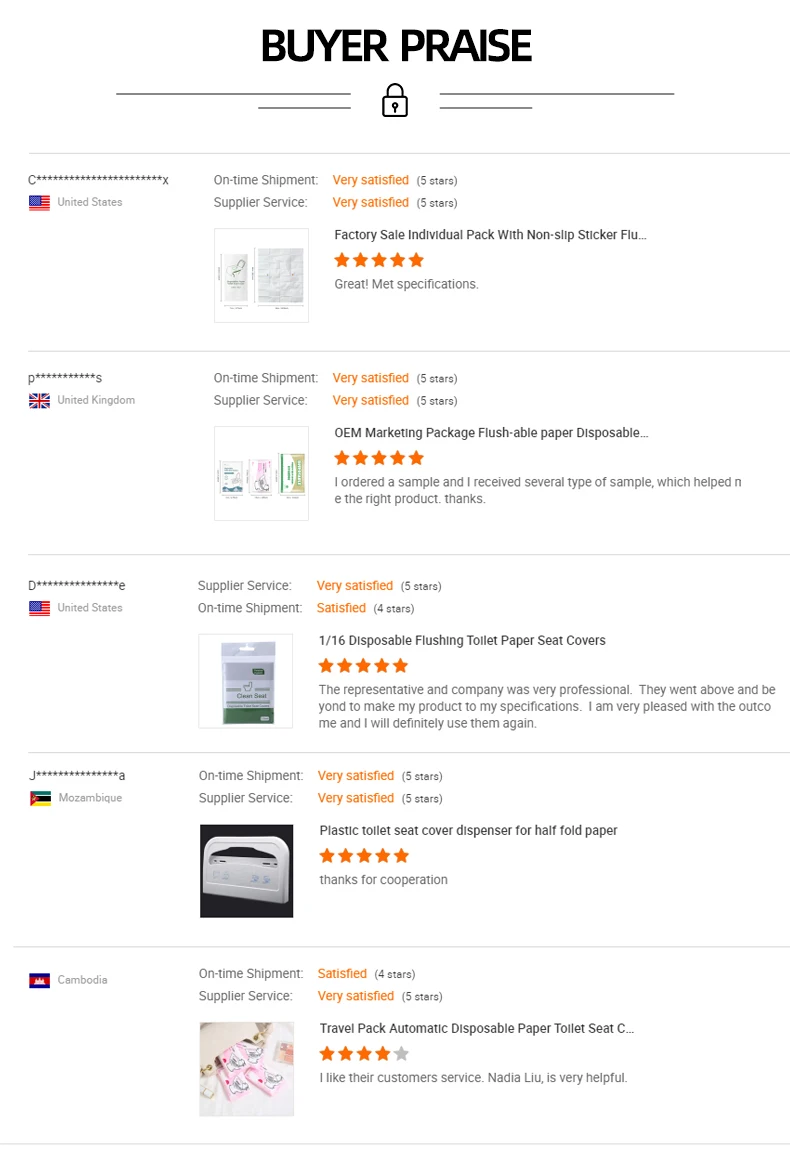The image size is (790, 1153).
Task: Click the padlock icon under Buyer Praise
Action: click(x=395, y=100)
